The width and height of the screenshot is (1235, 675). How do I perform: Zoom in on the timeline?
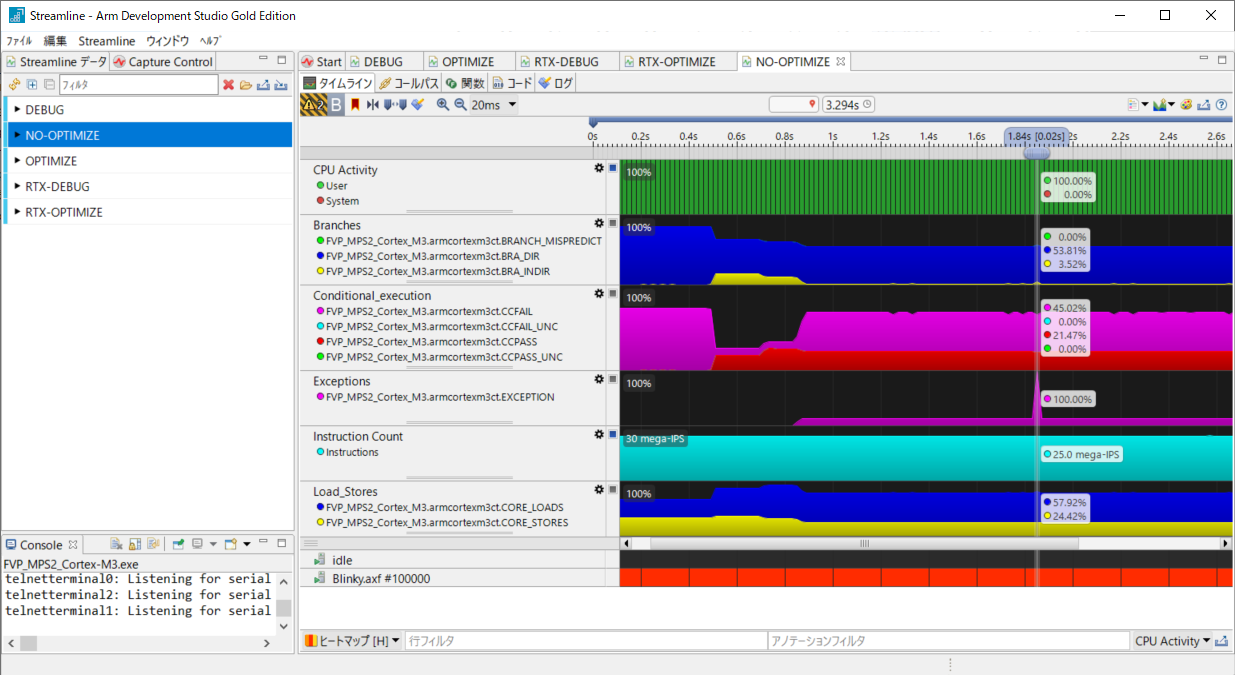pyautogui.click(x=443, y=105)
